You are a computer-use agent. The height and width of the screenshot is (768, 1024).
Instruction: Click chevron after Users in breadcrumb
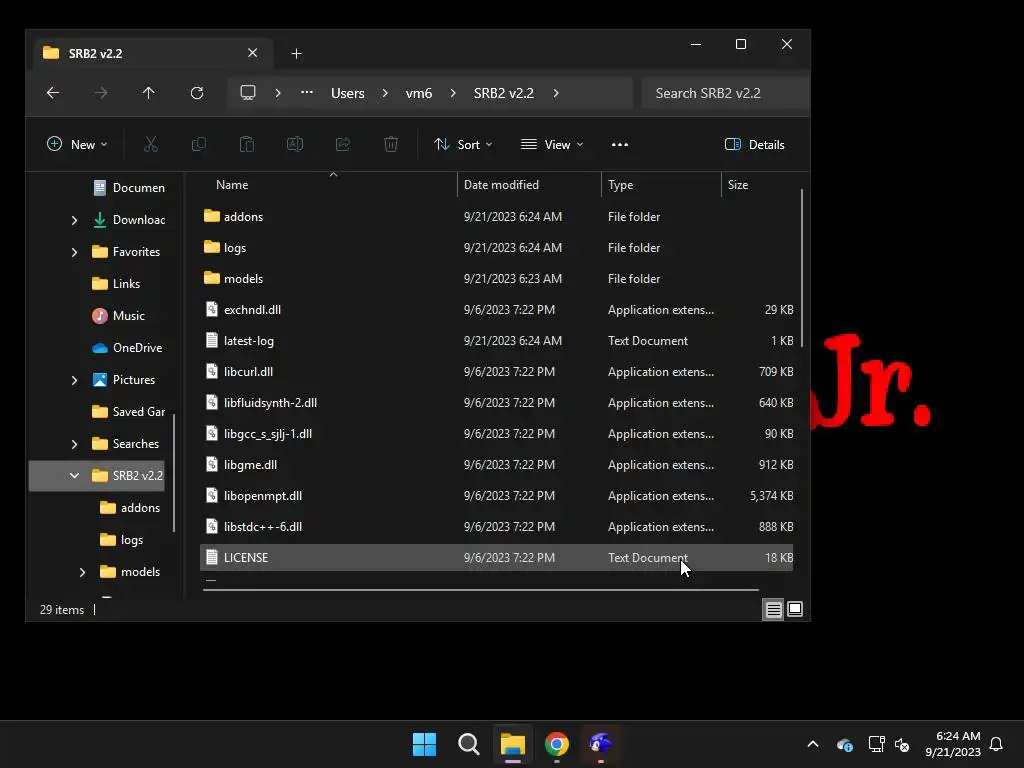pyautogui.click(x=385, y=93)
